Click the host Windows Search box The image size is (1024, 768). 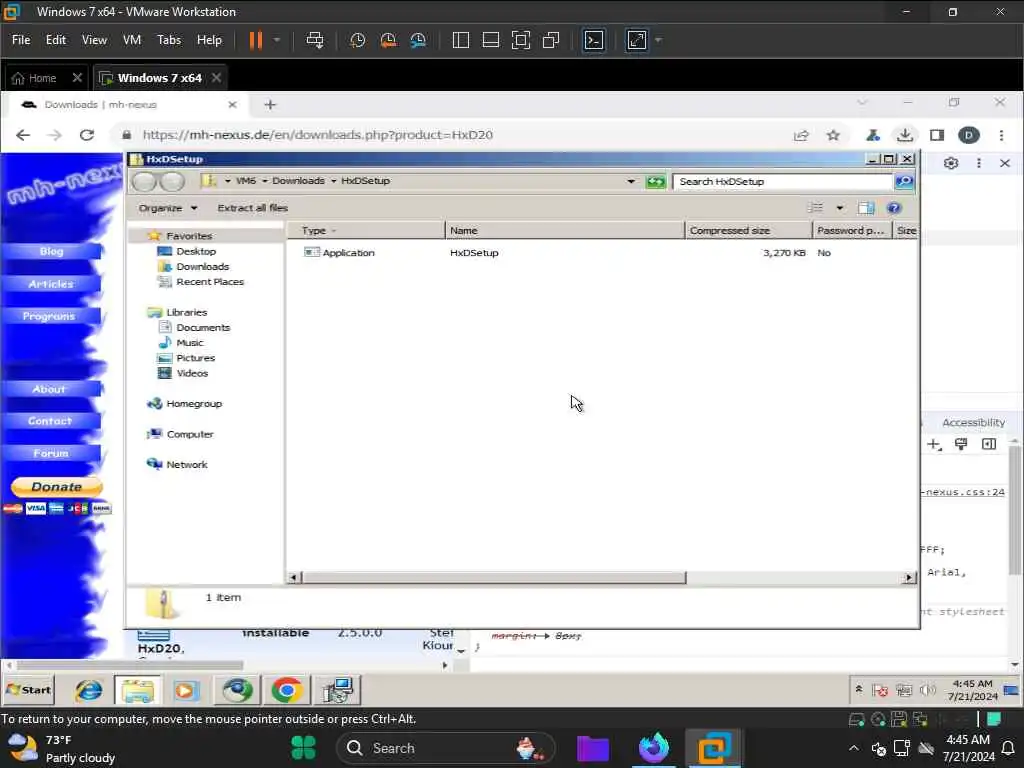click(445, 748)
